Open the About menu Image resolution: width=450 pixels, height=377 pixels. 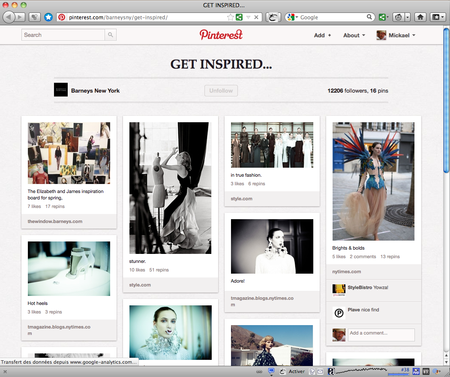(354, 35)
